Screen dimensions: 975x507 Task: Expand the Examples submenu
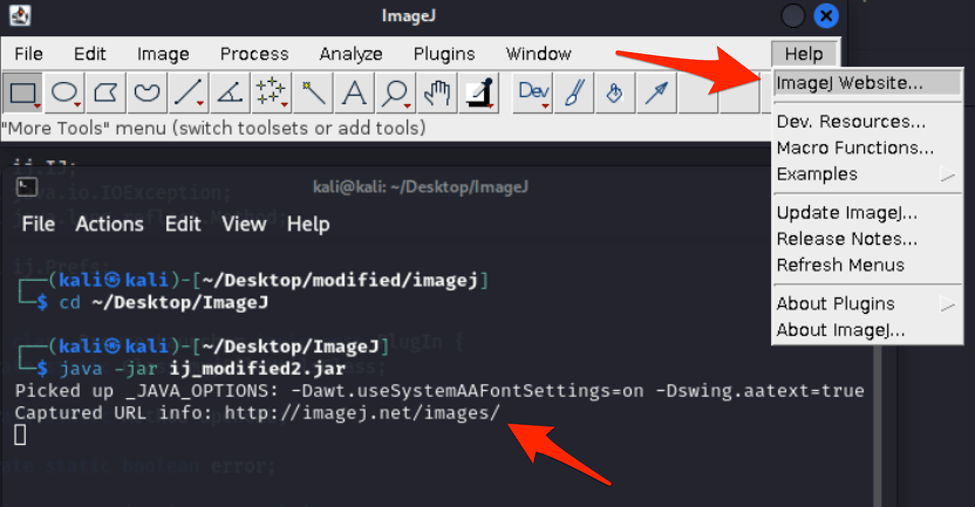coord(867,174)
